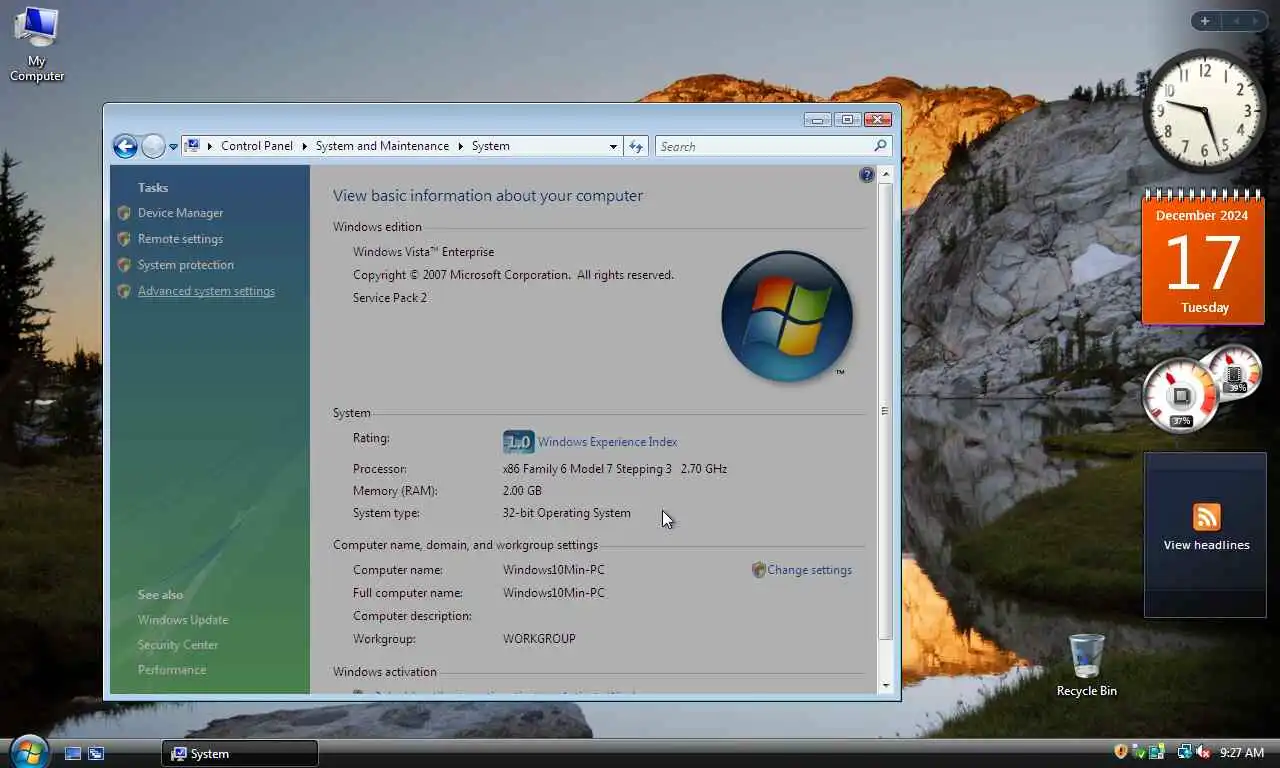Viewport: 1280px width, 768px height.
Task: Click System in the breadcrumb path
Action: [x=491, y=146]
